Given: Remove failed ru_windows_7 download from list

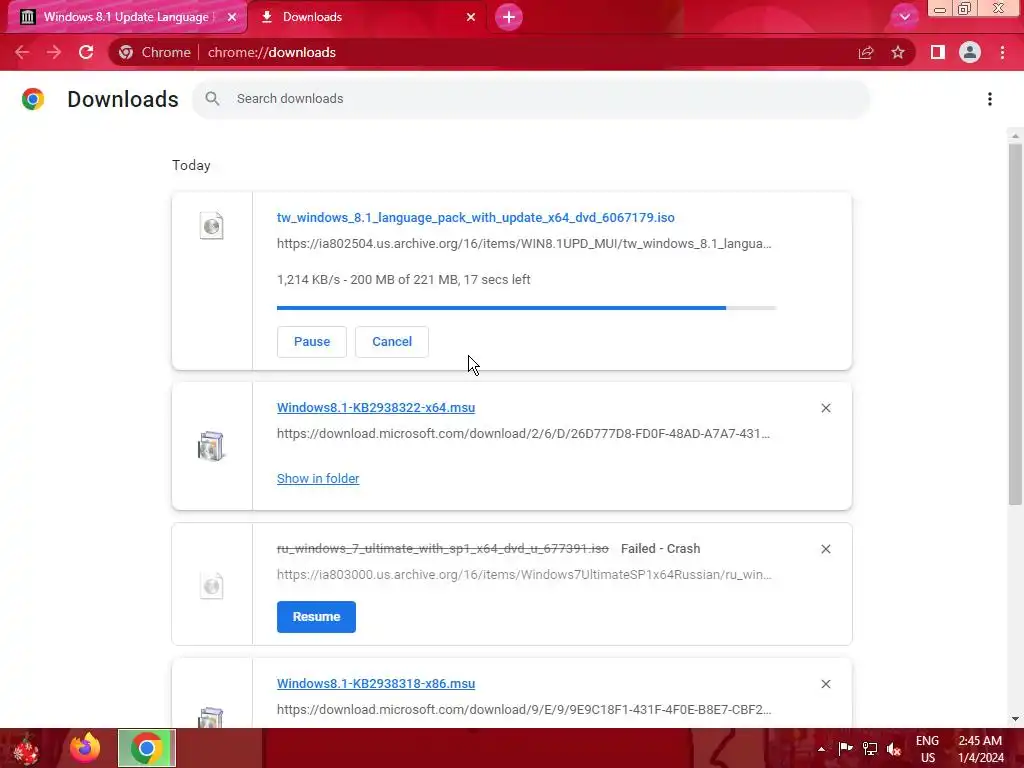Looking at the screenshot, I should tap(826, 549).
